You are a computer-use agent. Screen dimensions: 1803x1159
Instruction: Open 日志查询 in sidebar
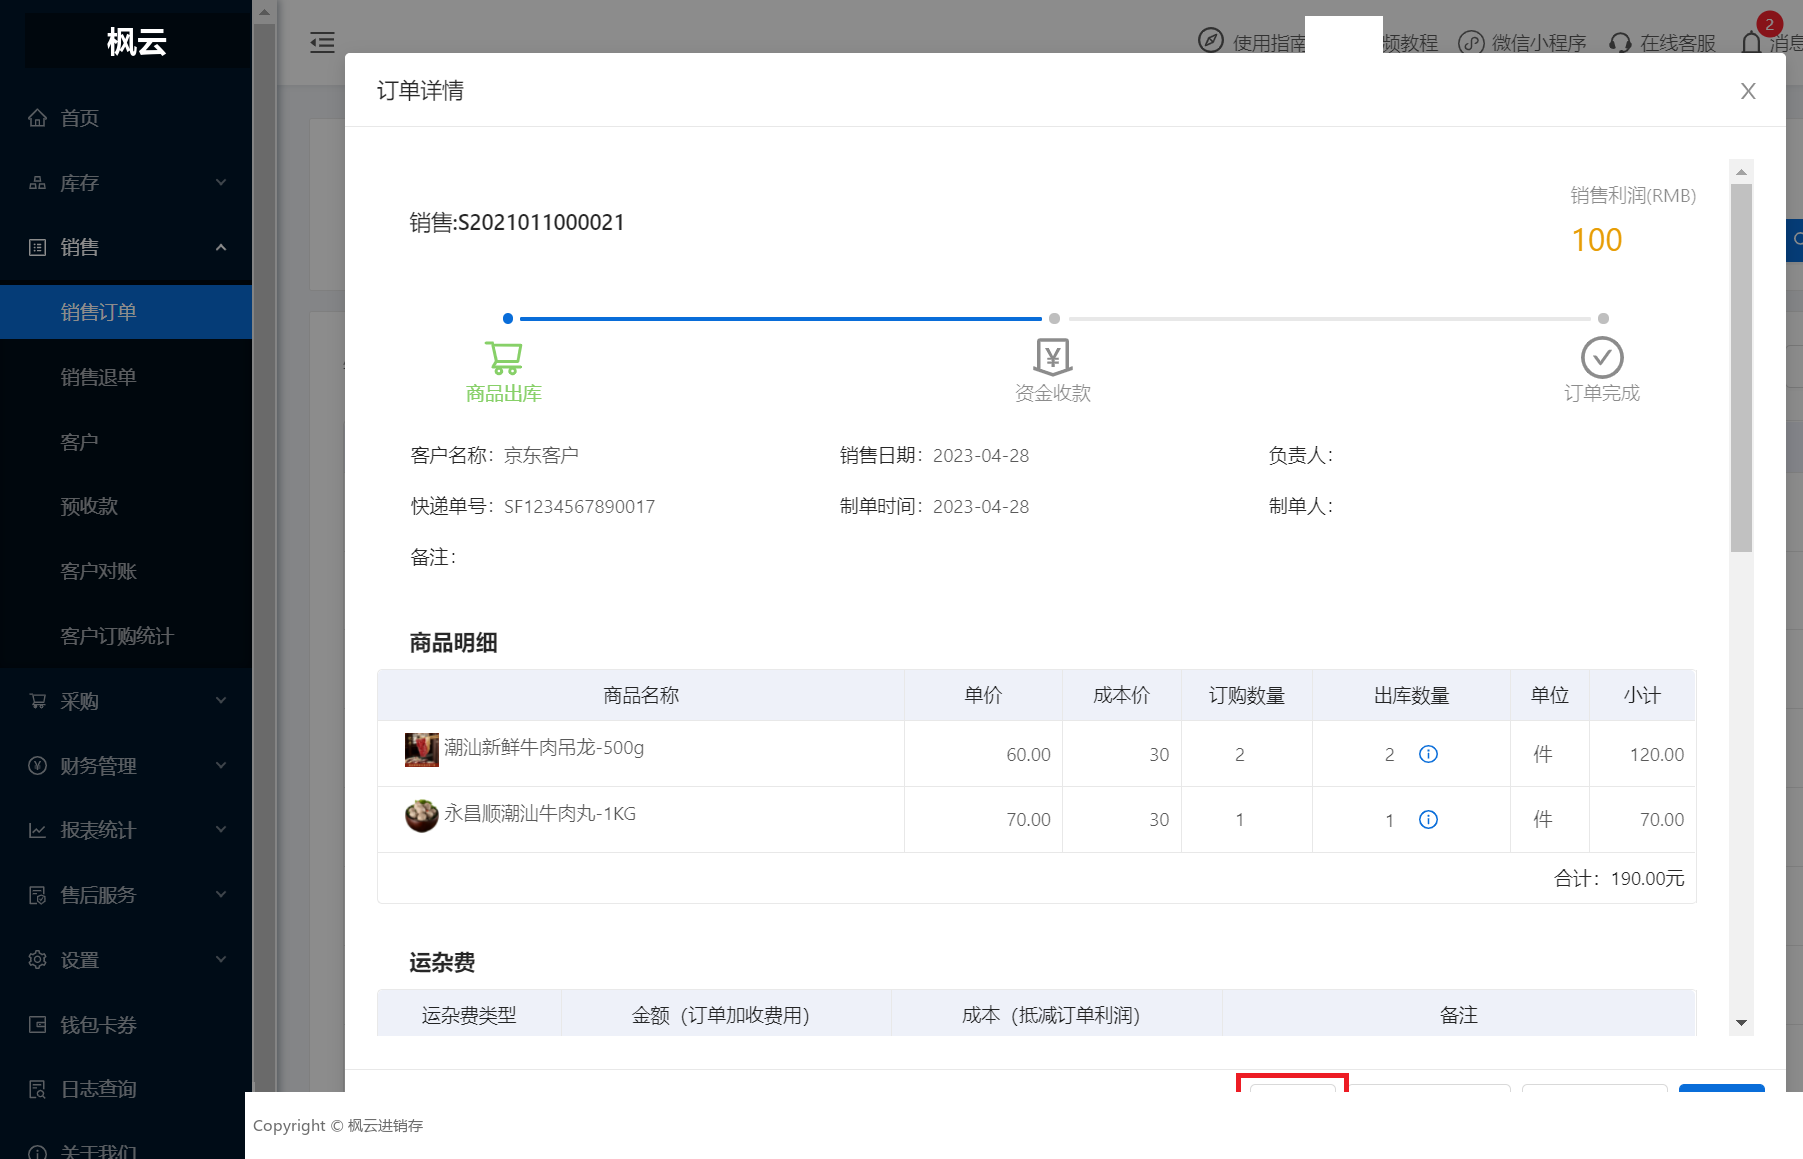126,1089
